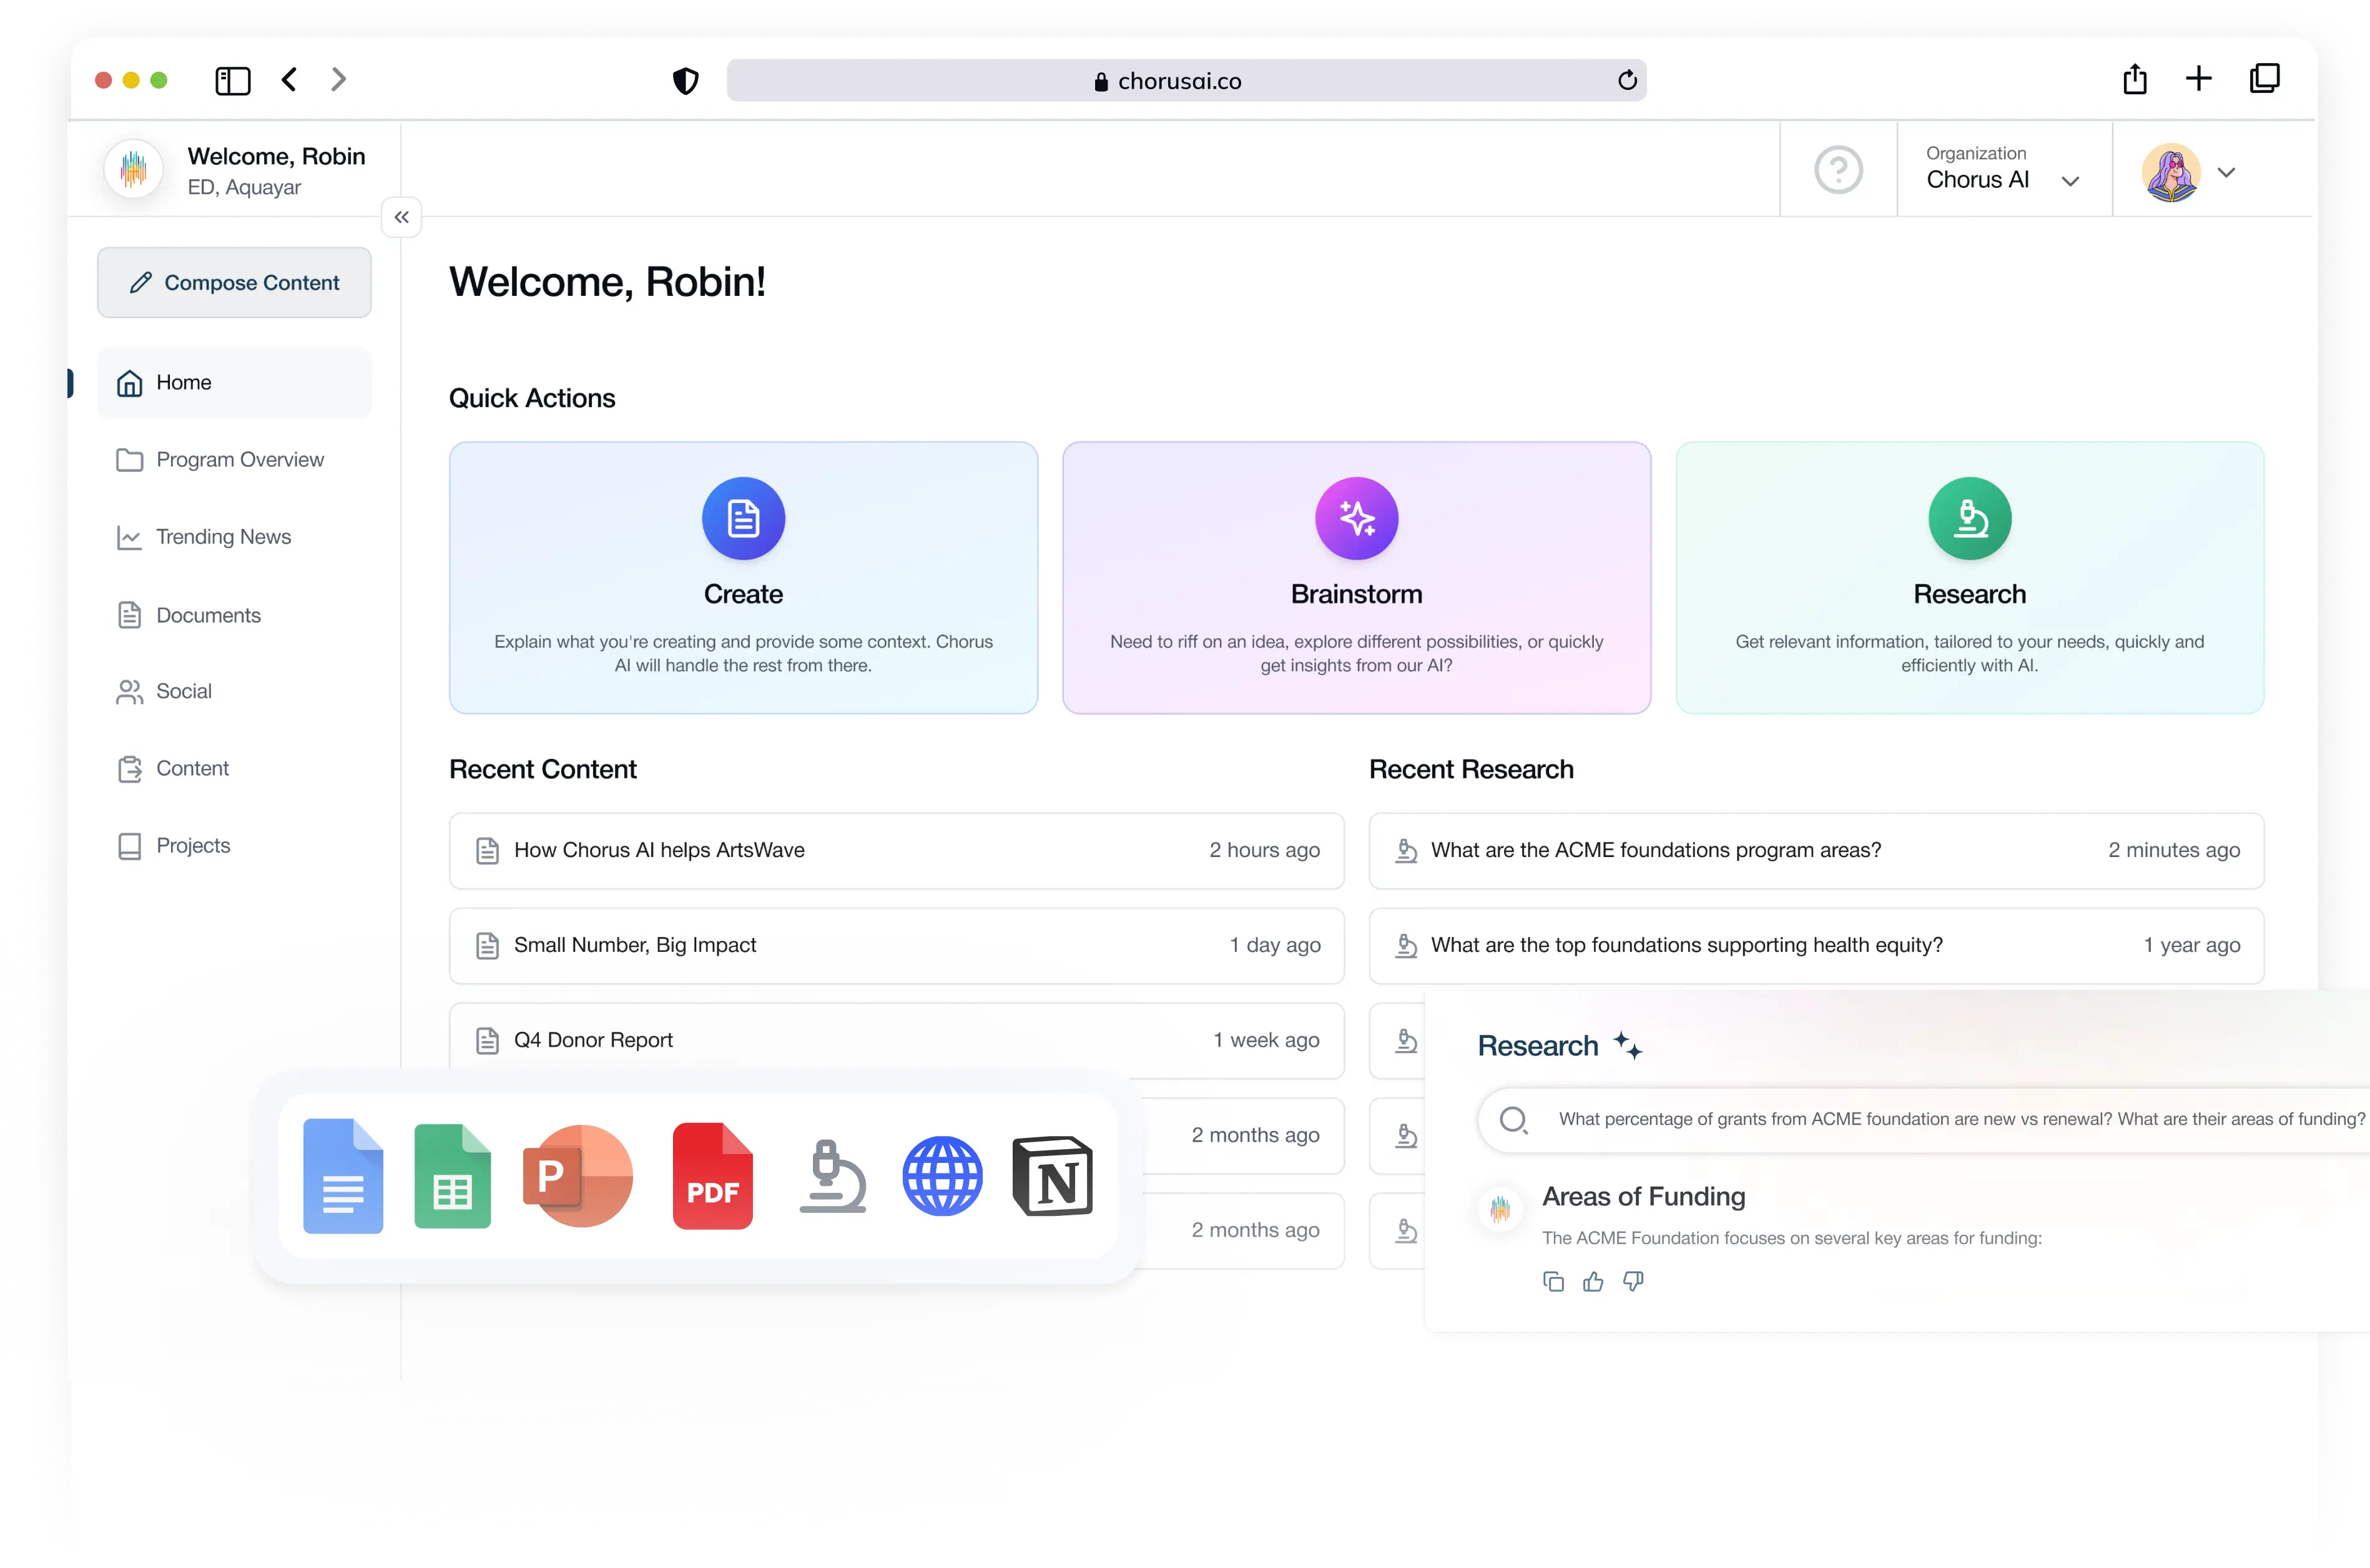The height and width of the screenshot is (1568, 2370).
Task: Click the Google Sheets icon
Action: [x=452, y=1176]
